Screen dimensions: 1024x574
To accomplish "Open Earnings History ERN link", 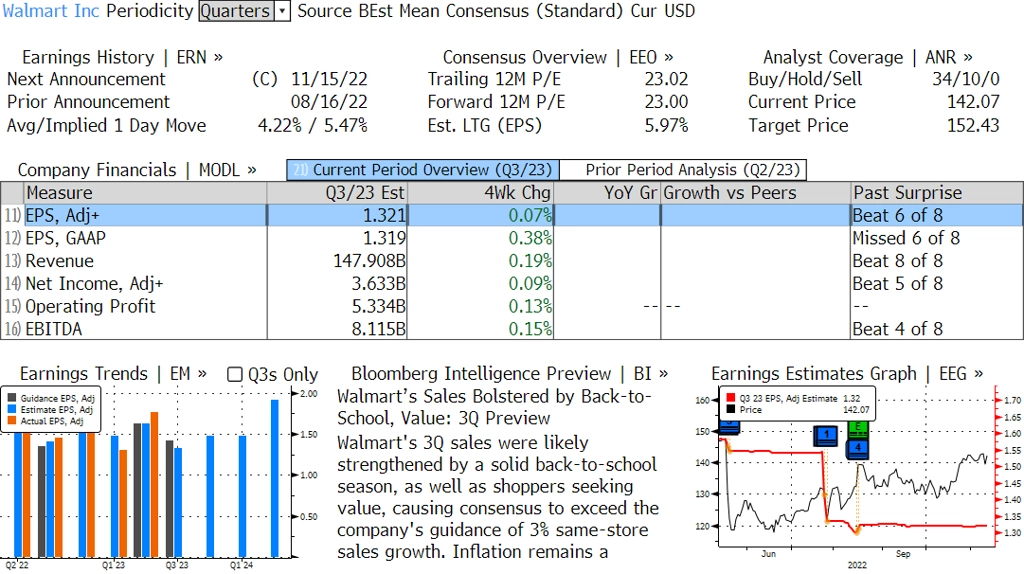I will click(122, 57).
